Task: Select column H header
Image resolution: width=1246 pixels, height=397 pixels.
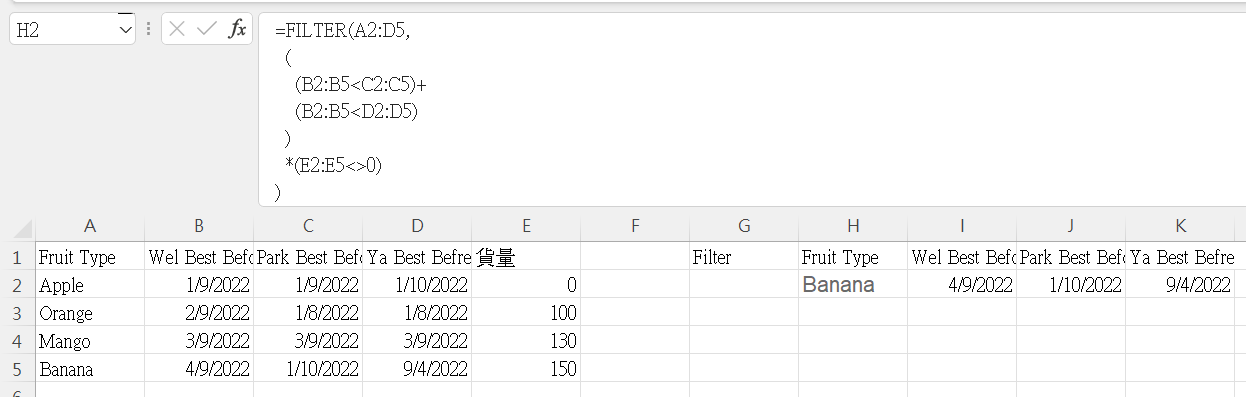Action: (x=853, y=227)
